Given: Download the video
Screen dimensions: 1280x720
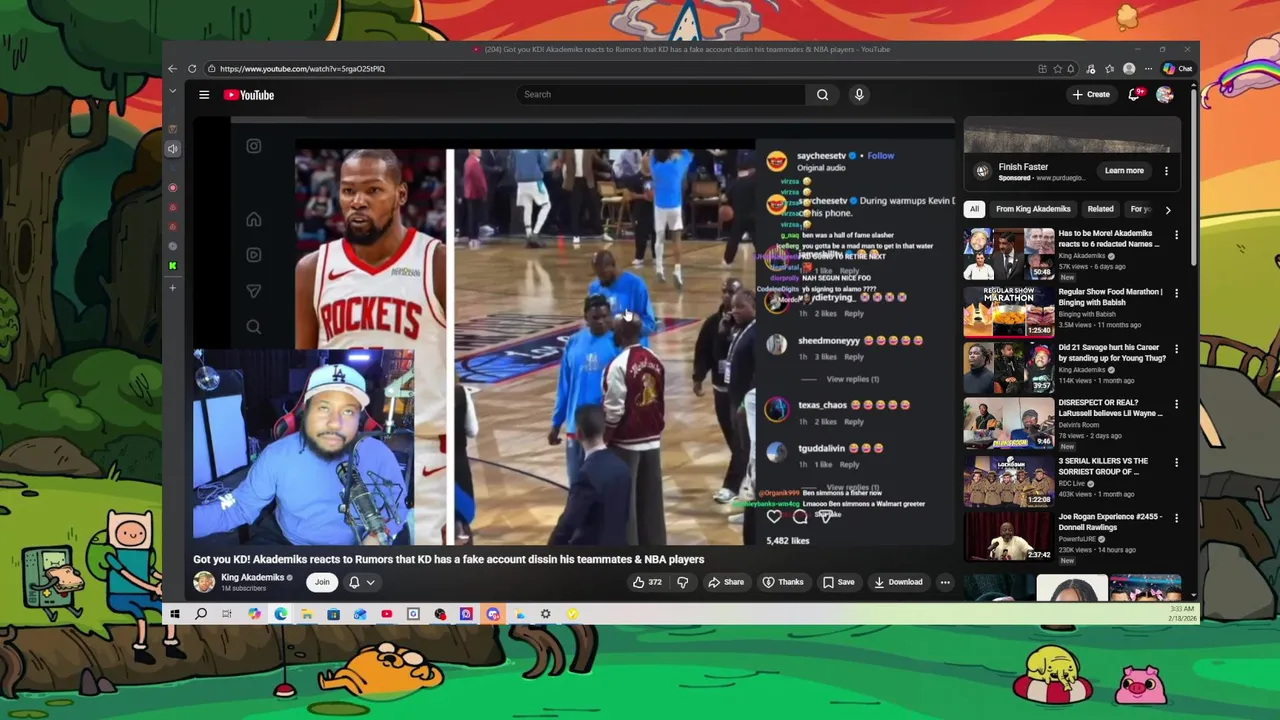Looking at the screenshot, I should coord(898,582).
